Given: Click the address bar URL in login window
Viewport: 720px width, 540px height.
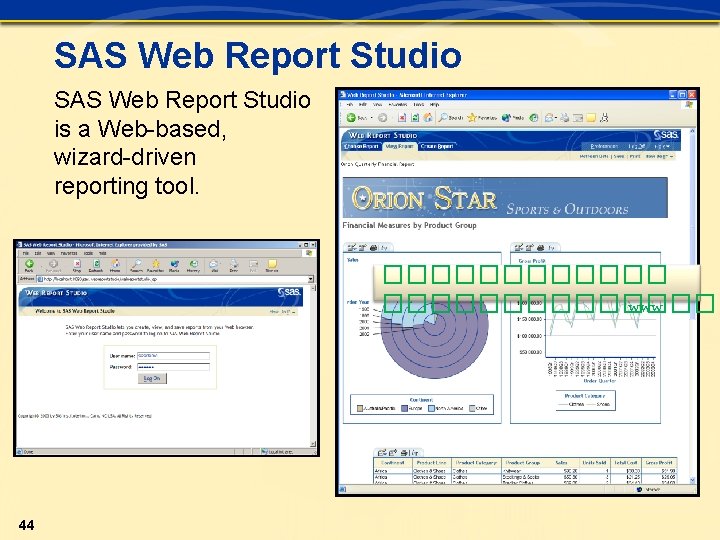Looking at the screenshot, I should point(100,279).
